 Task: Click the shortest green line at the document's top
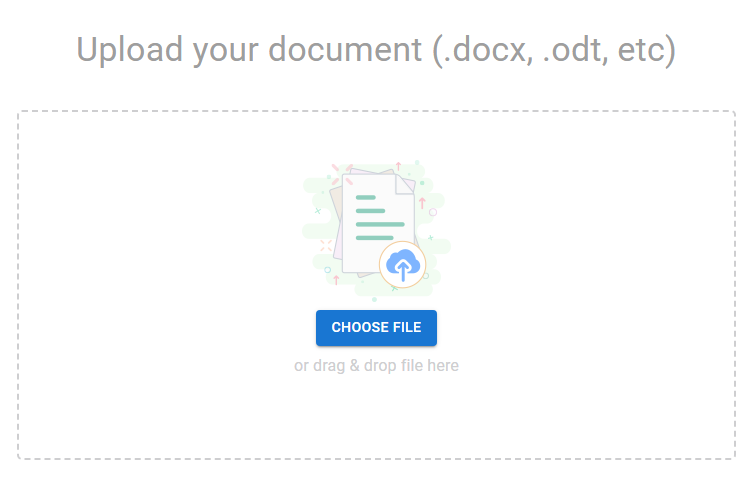tap(365, 197)
